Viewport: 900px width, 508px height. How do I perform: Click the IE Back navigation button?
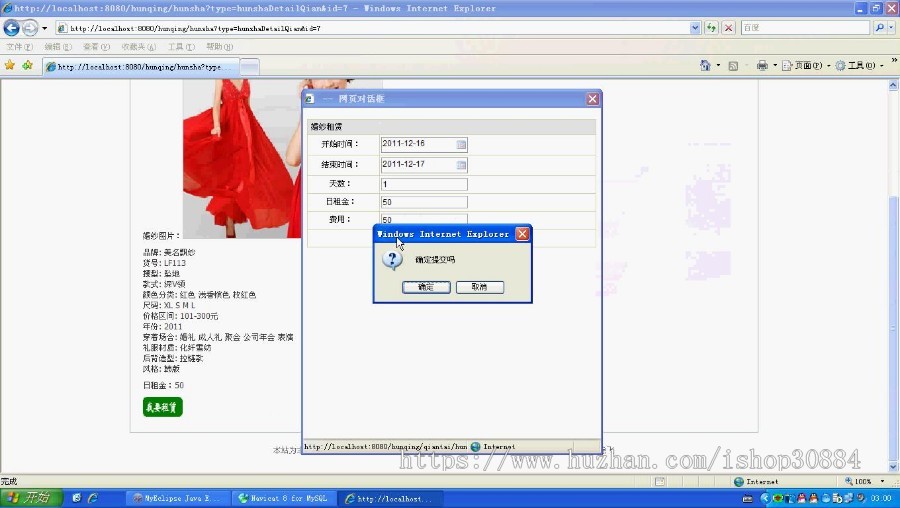[x=11, y=28]
